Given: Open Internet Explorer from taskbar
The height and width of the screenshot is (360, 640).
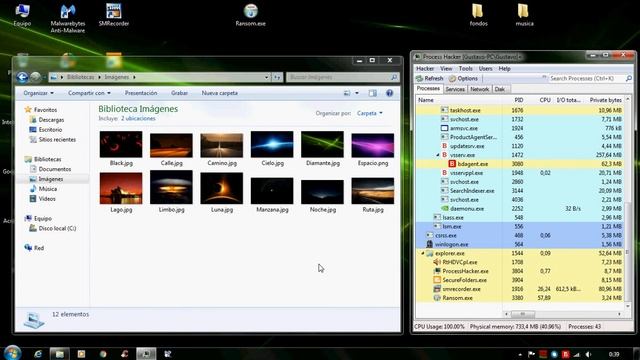Looking at the screenshot, I should pyautogui.click(x=38, y=354).
